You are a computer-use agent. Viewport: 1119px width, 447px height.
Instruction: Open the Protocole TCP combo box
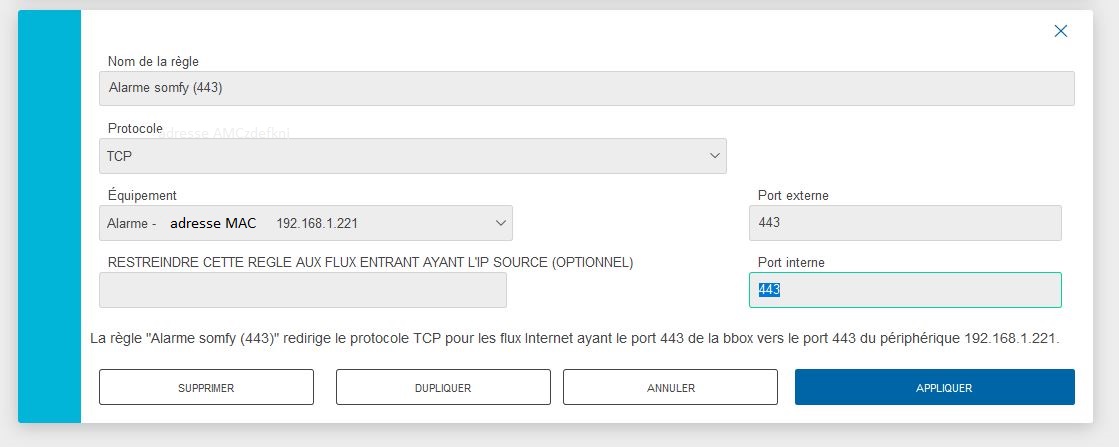click(412, 156)
